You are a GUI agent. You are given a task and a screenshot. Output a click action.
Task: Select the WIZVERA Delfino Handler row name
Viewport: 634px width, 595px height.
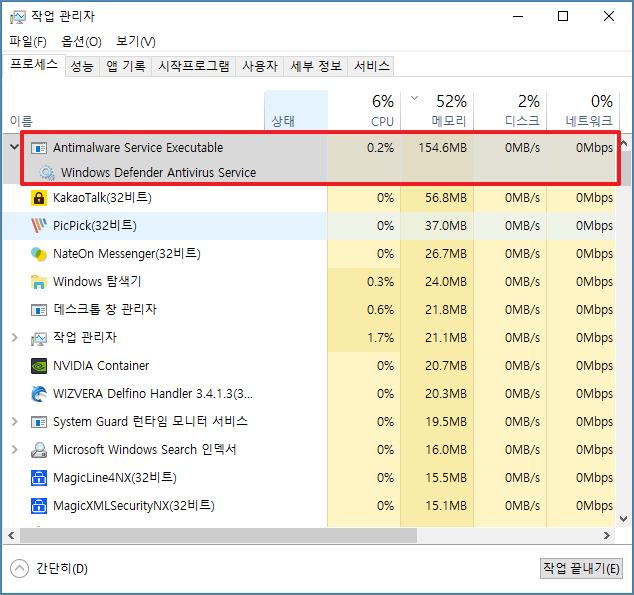[153, 394]
